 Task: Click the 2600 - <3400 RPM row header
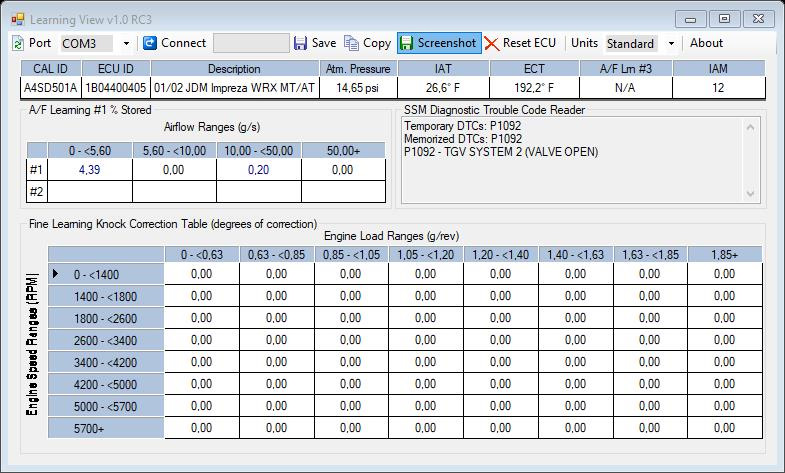tap(106, 340)
